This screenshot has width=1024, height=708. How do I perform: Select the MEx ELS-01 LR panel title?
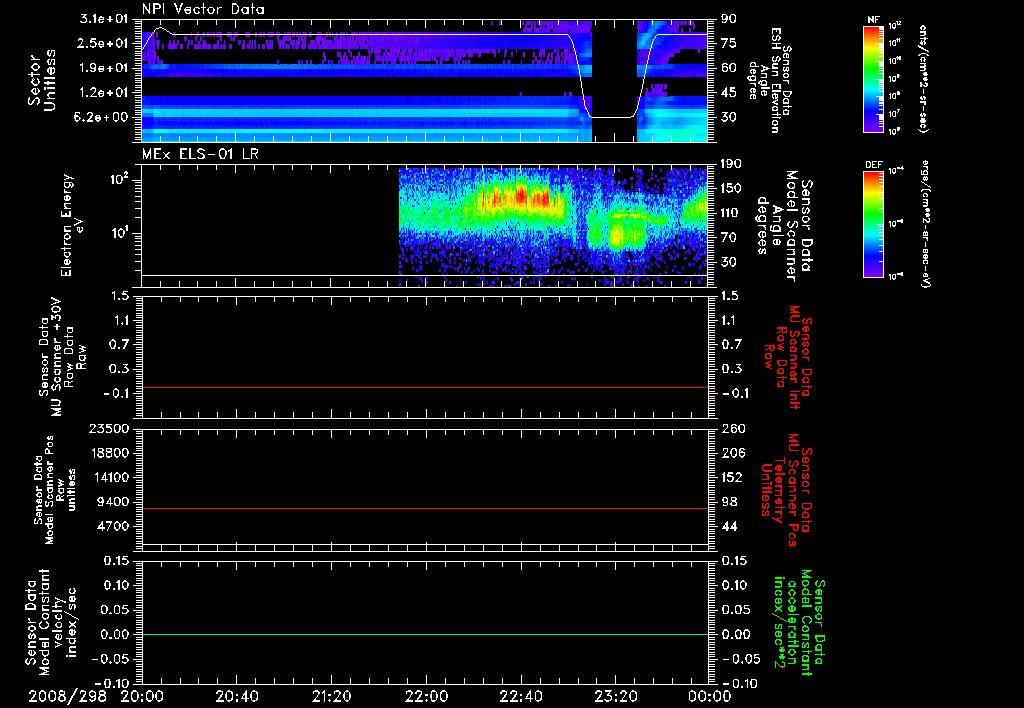(x=198, y=152)
